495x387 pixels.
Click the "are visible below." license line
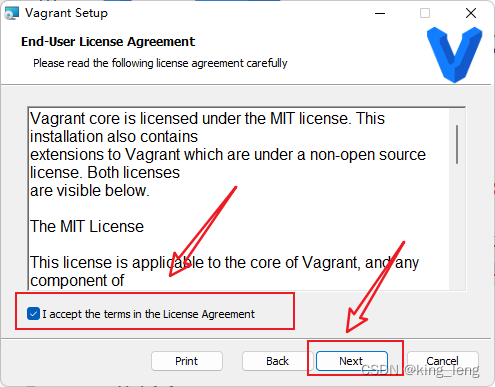pos(90,191)
